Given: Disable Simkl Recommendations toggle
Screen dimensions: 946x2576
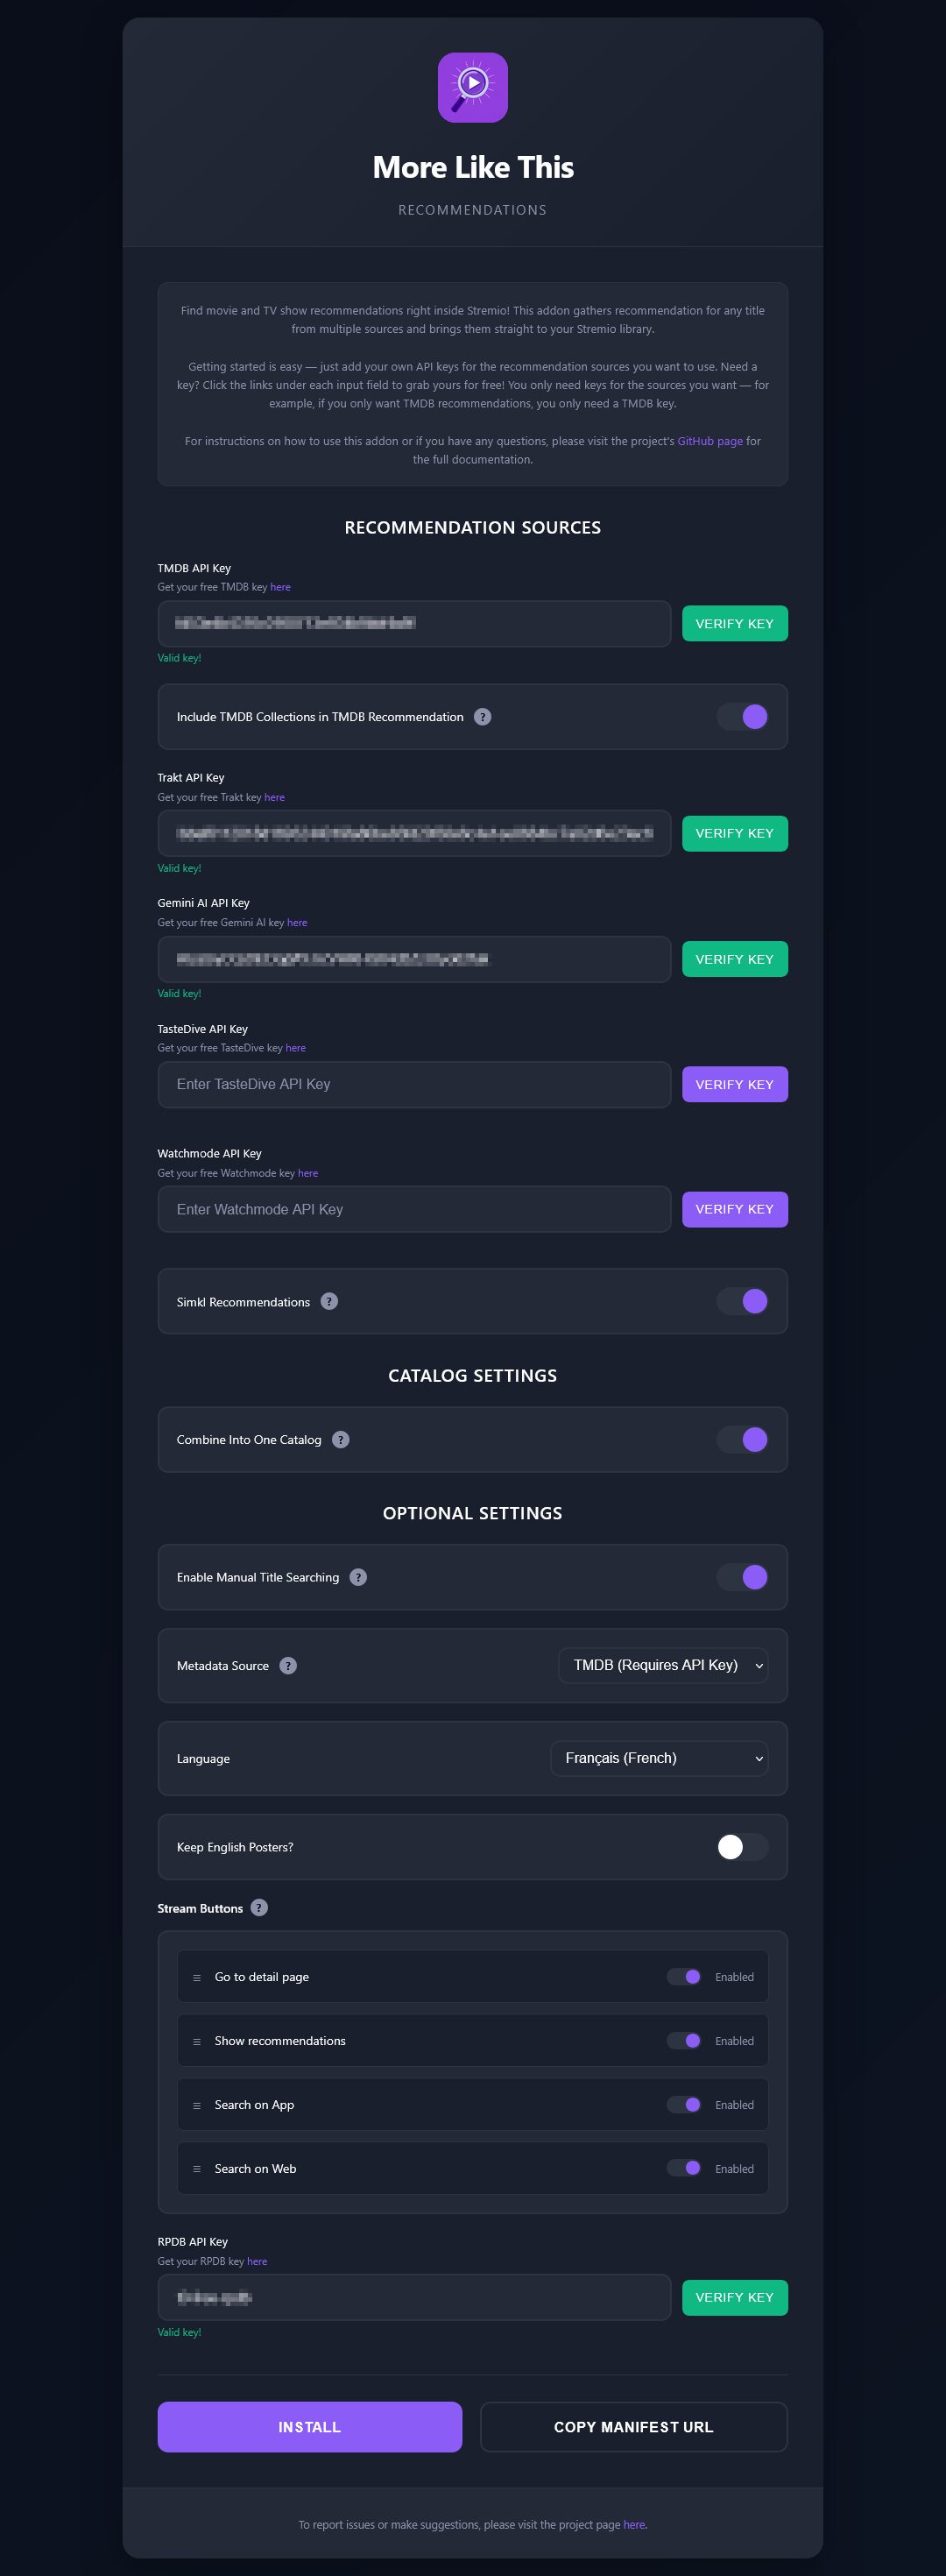Looking at the screenshot, I should 743,1301.
